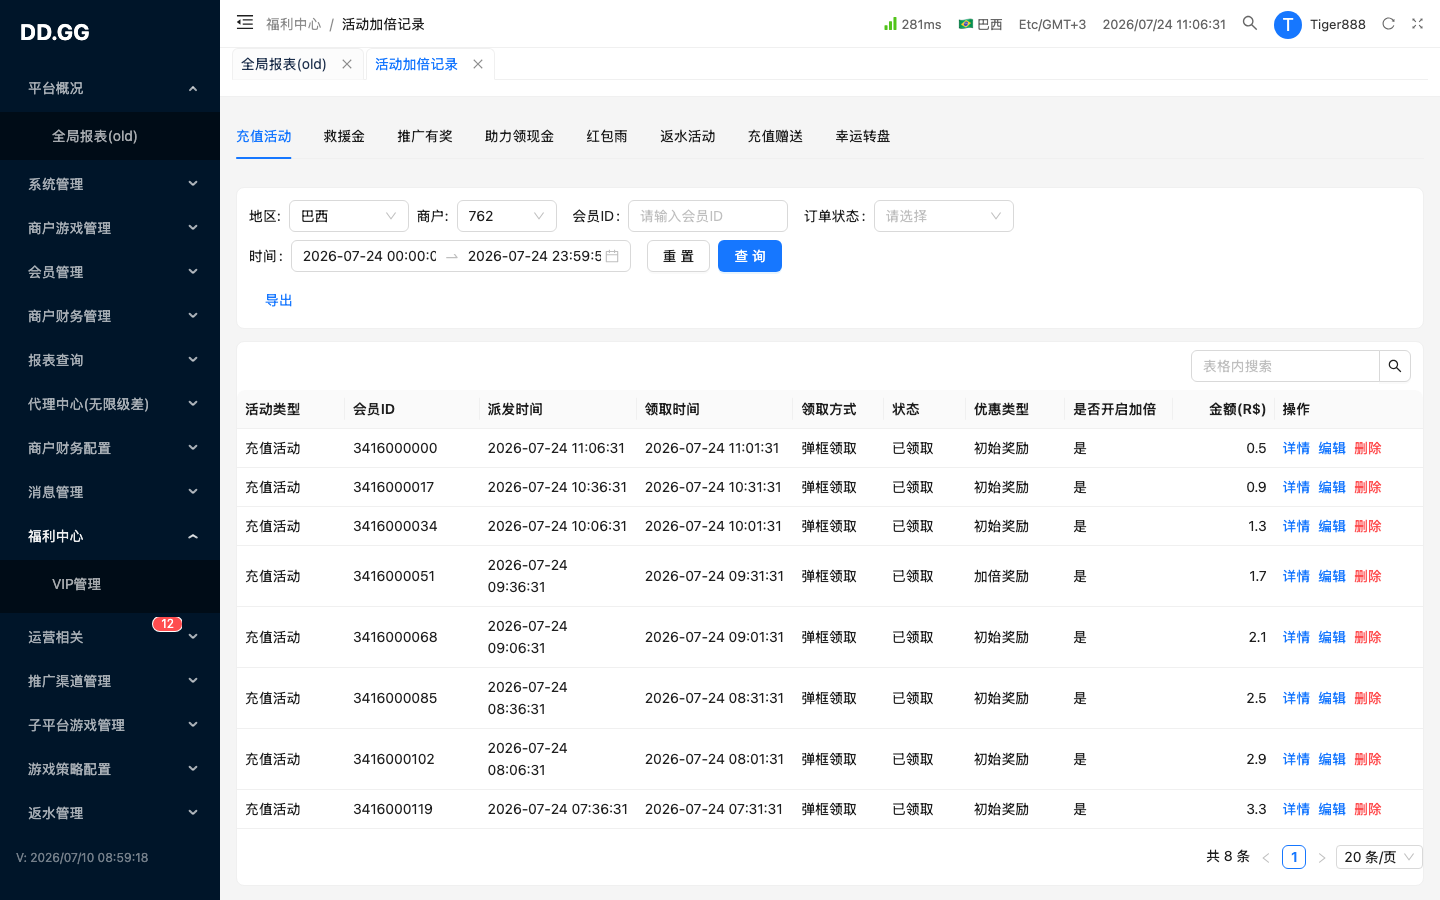Collapse the sidebar with the hamburger icon
1440x900 pixels.
(x=245, y=22)
